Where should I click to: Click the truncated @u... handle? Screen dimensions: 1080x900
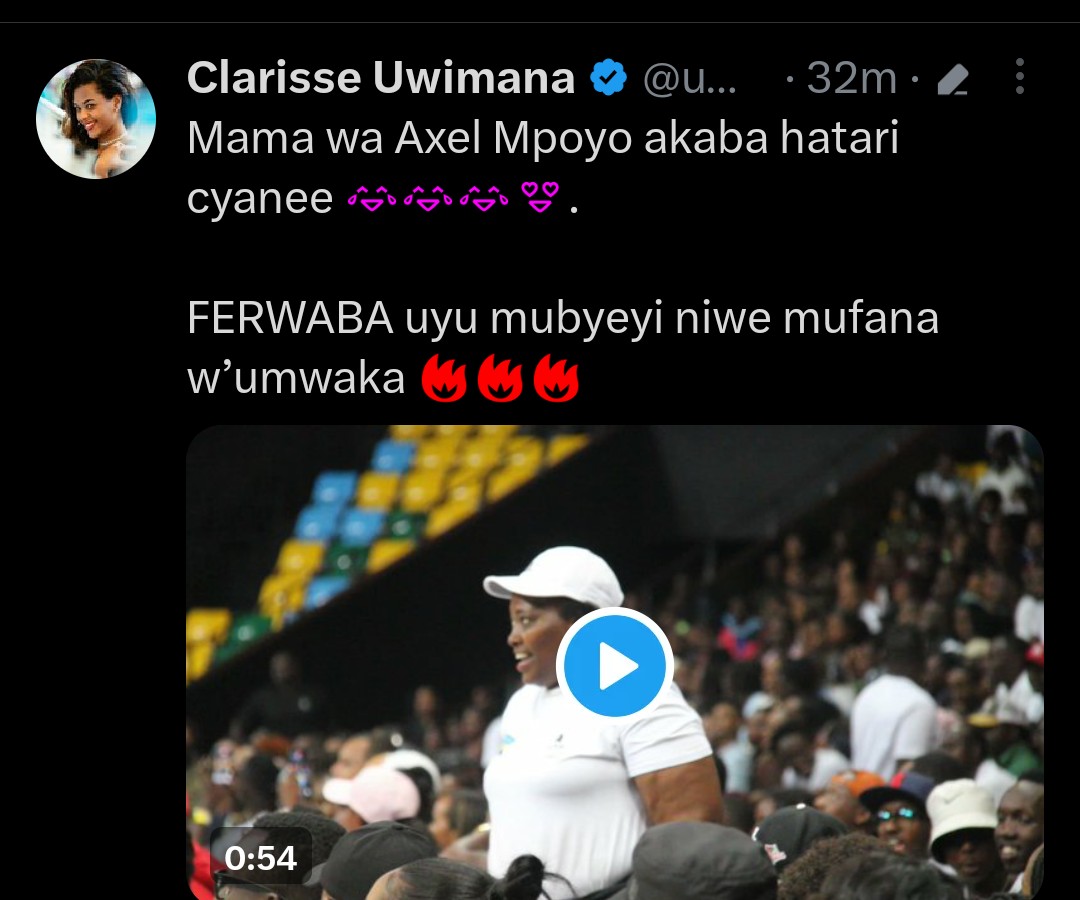pyautogui.click(x=689, y=78)
